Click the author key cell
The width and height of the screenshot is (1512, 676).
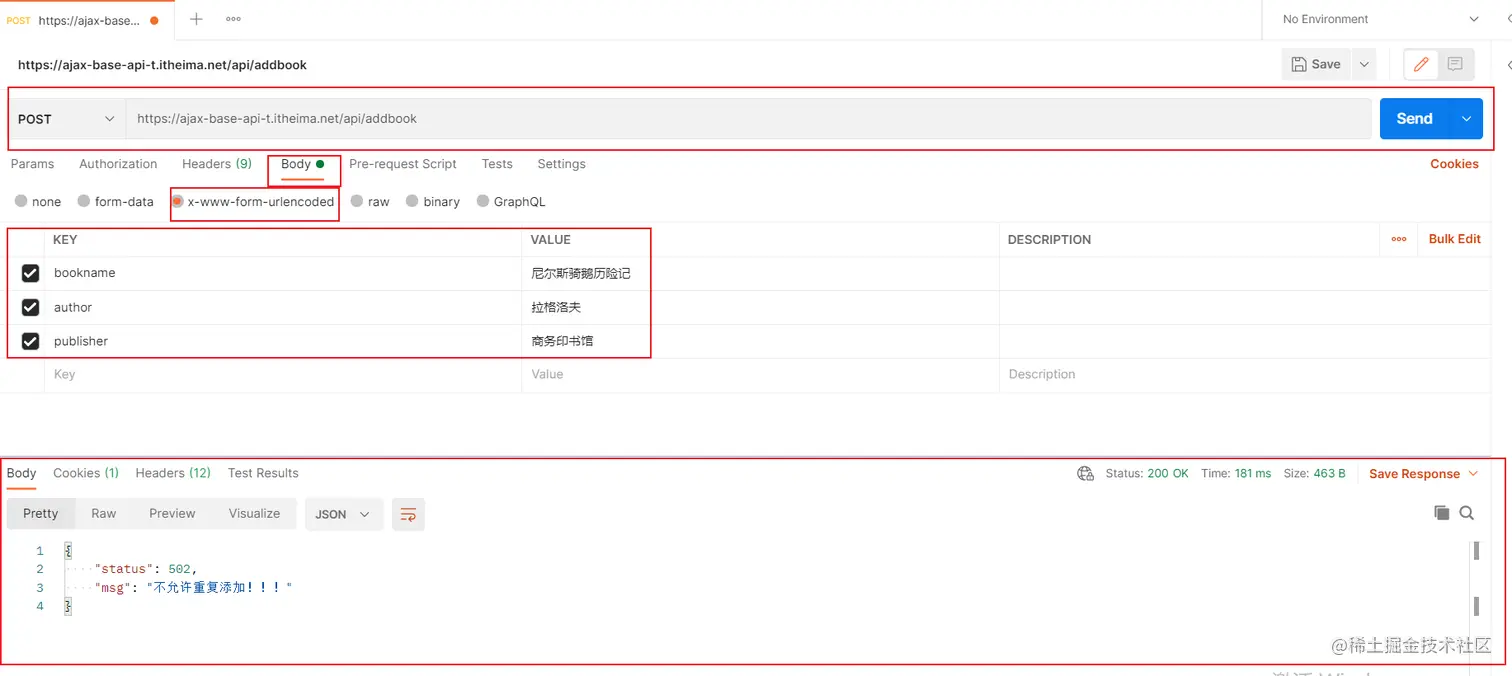point(283,307)
